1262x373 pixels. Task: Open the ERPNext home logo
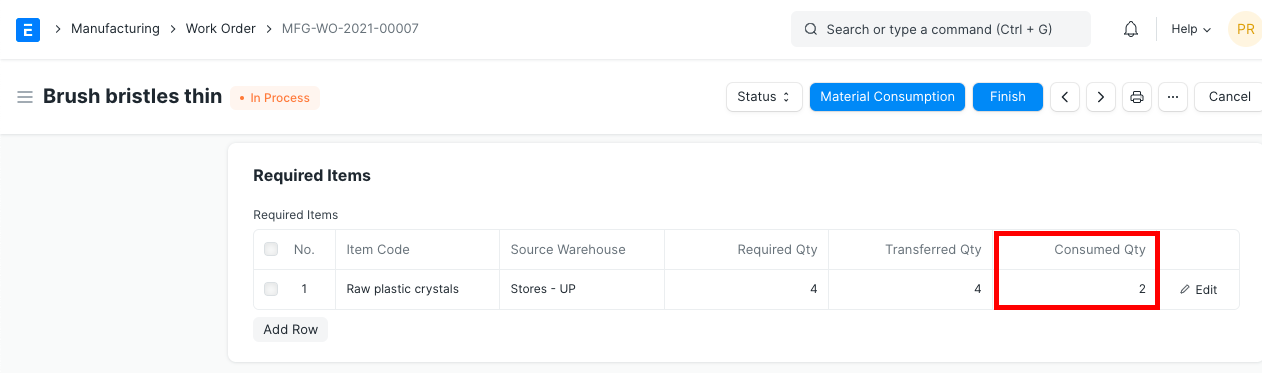(29, 29)
